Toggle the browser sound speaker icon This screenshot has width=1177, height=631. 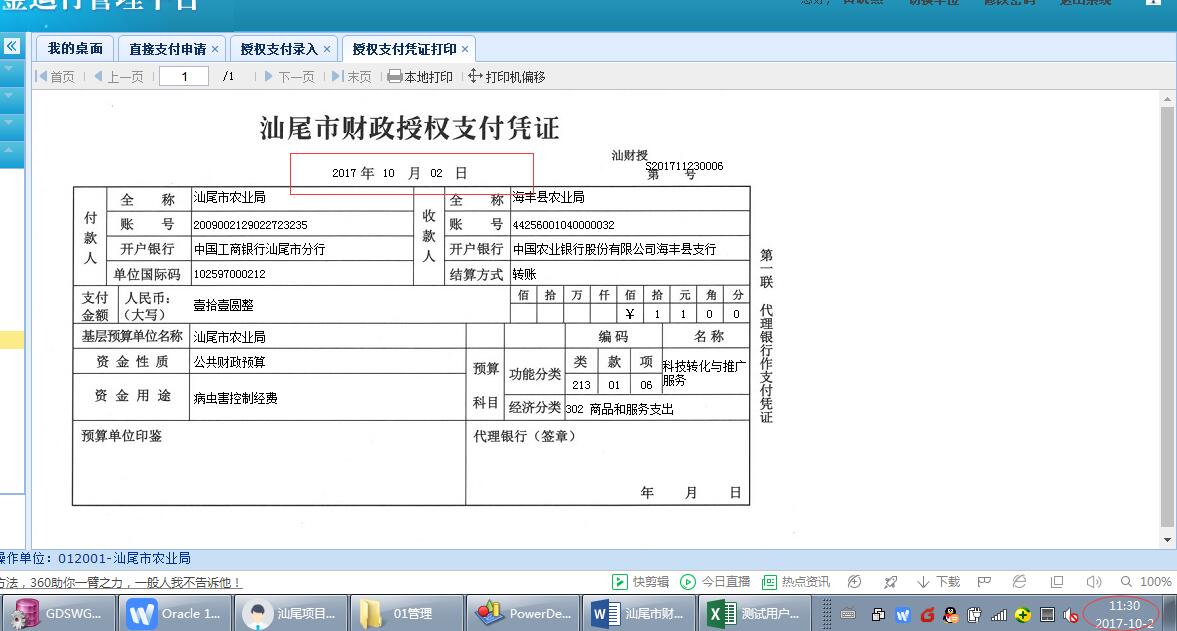tap(1093, 582)
